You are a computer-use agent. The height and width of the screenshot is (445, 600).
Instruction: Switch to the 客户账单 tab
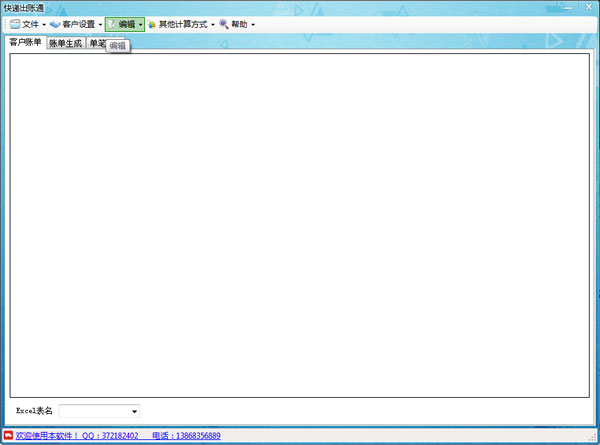(25, 43)
